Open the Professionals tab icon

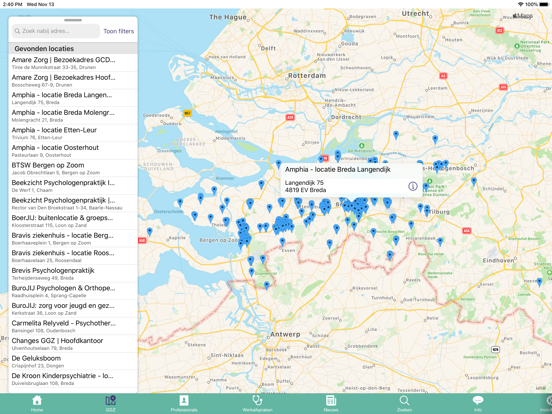[x=184, y=400]
